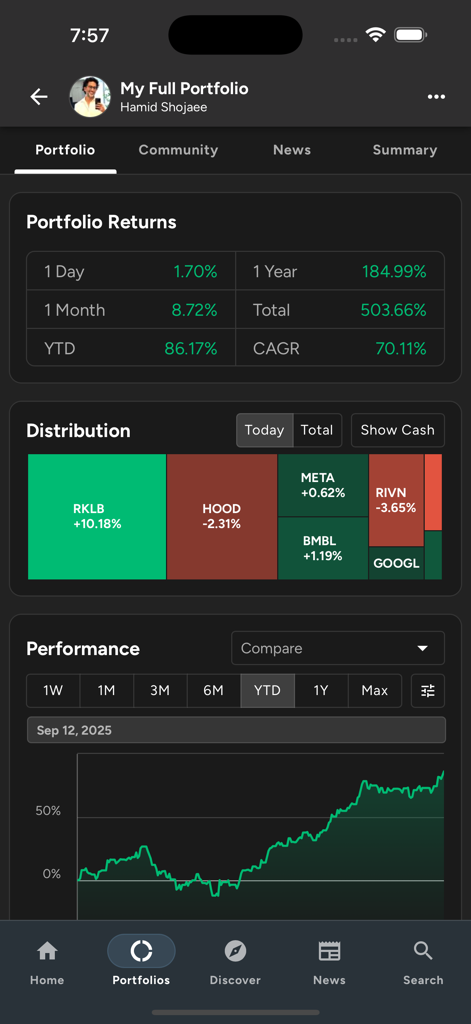Image resolution: width=471 pixels, height=1024 pixels.
Task: Tap the 1 Month 8.72% return cell
Action: point(131,310)
